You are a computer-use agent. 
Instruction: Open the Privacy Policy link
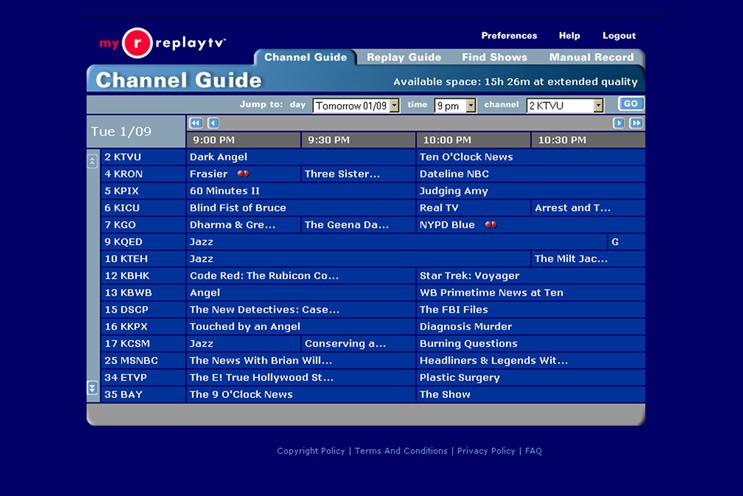pyautogui.click(x=486, y=451)
